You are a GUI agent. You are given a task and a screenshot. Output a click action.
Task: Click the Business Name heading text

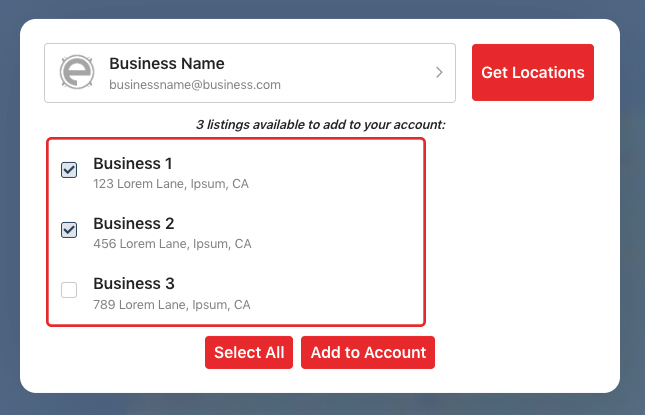[167, 63]
